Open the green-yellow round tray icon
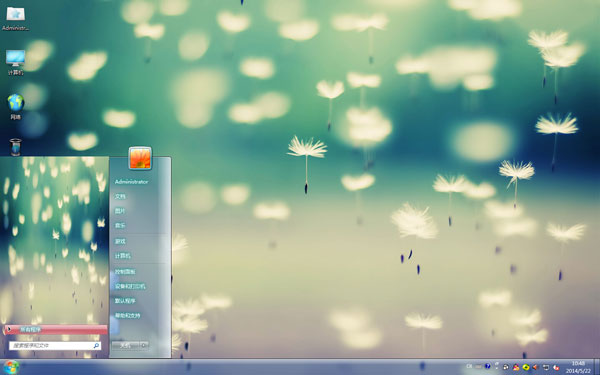 tap(526, 367)
